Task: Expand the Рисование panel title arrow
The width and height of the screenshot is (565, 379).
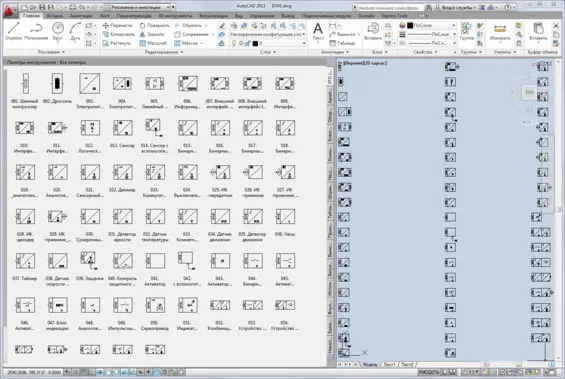Action: tap(51, 52)
